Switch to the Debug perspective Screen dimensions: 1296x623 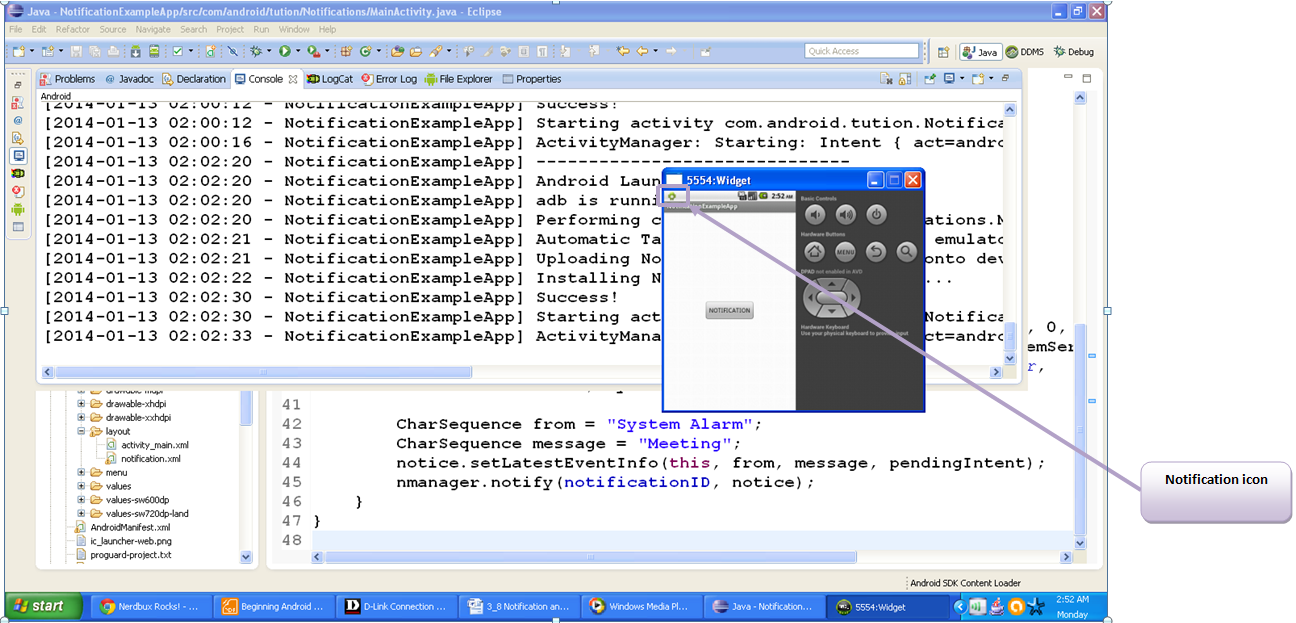pyautogui.click(x=1073, y=52)
